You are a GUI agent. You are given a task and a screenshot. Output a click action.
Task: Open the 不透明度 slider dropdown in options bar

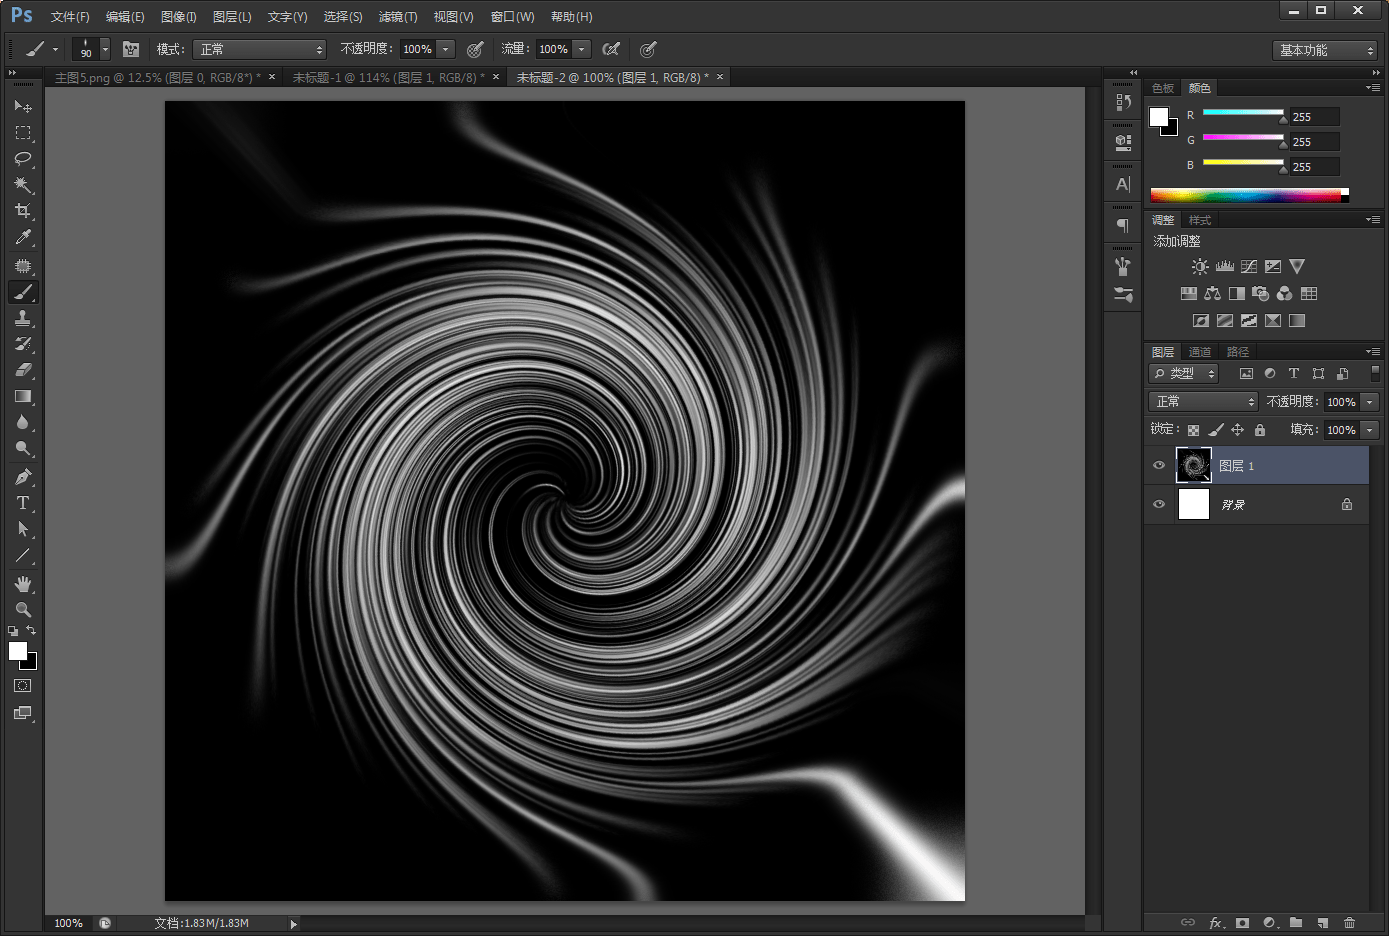tap(446, 49)
